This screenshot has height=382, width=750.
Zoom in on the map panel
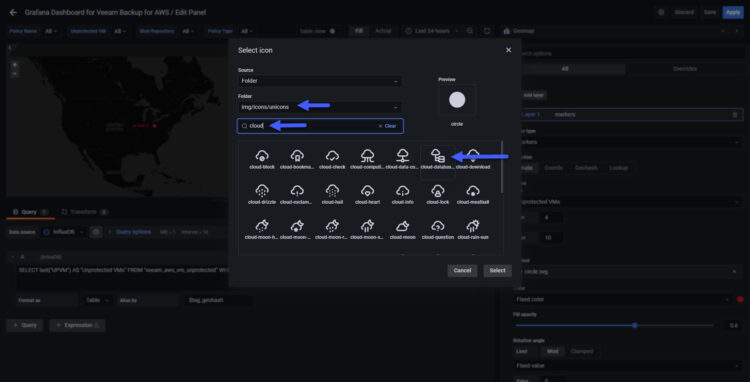coord(14,64)
